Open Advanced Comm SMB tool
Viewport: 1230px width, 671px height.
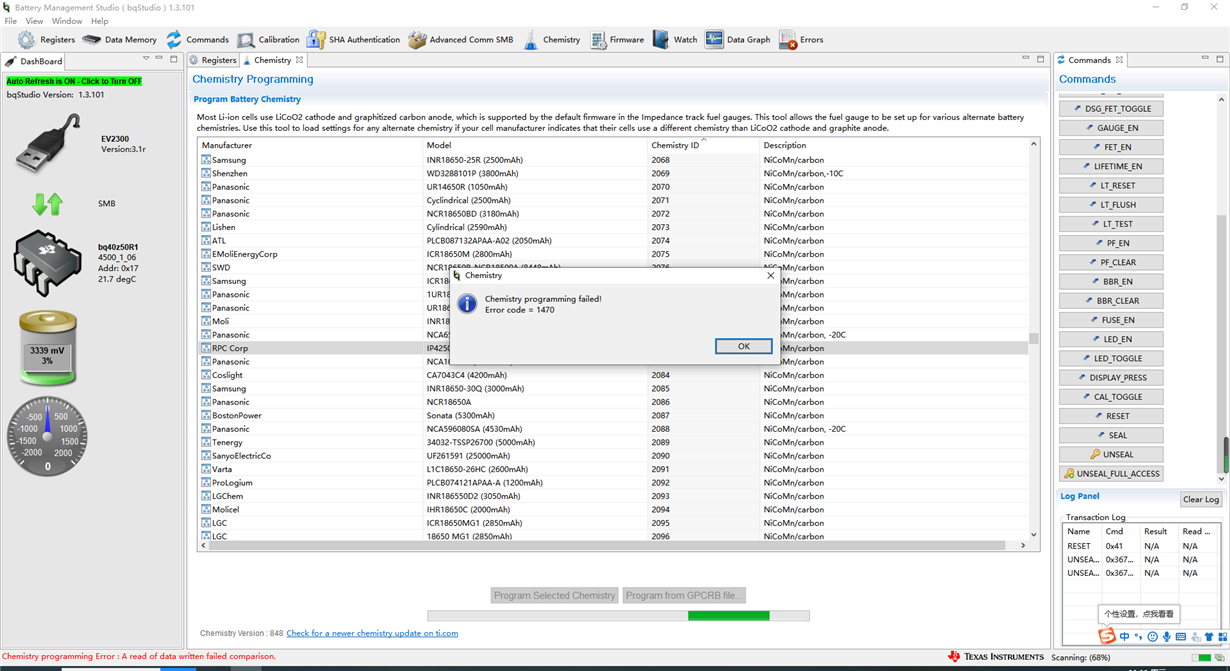(x=460, y=40)
